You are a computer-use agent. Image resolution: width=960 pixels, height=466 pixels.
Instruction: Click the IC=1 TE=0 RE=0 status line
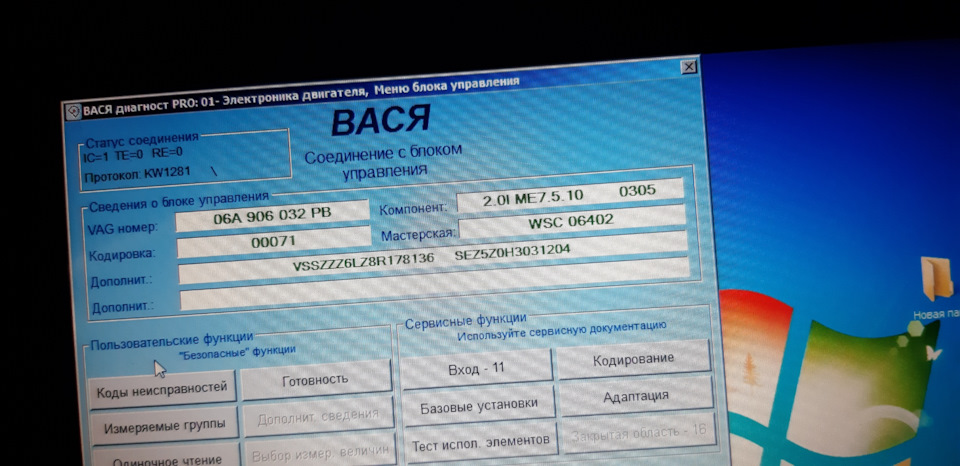pos(132,154)
